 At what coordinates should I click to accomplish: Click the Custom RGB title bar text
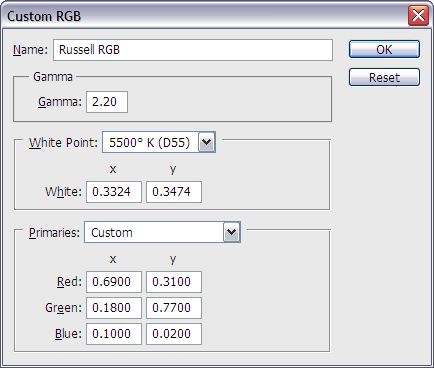[x=44, y=16]
